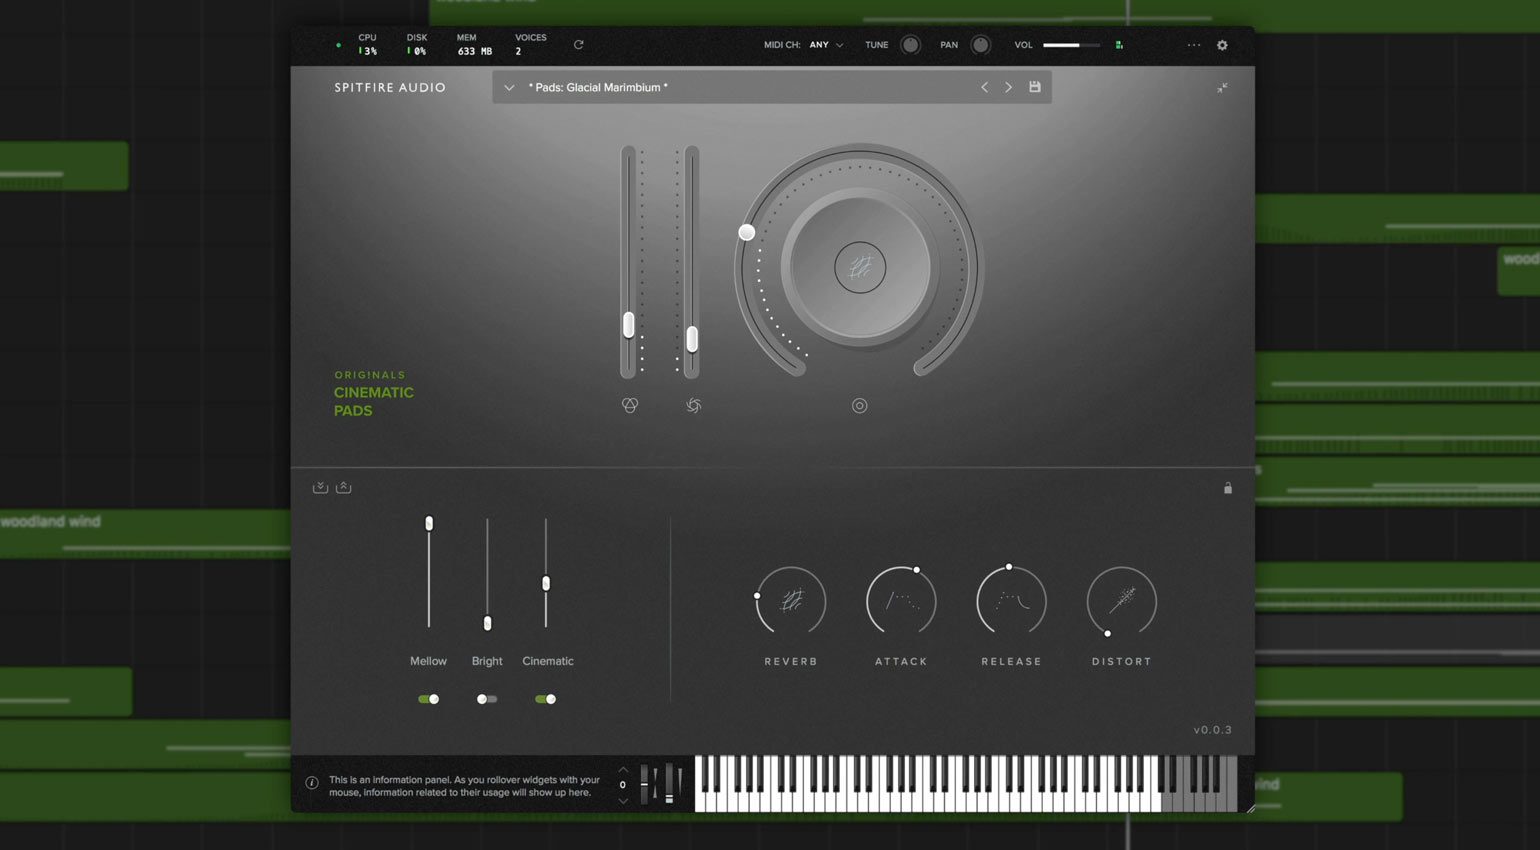This screenshot has height=850, width=1540.
Task: Click the lock icon in lower panel
Action: [x=1228, y=488]
